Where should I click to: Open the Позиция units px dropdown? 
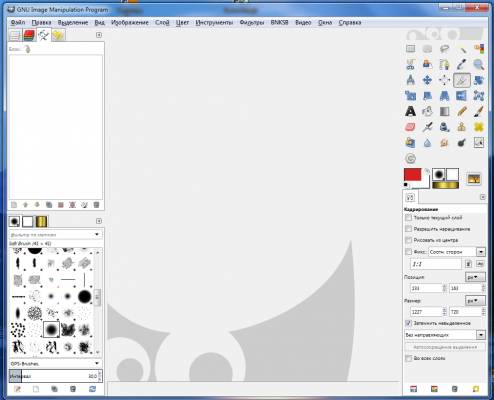(x=475, y=277)
